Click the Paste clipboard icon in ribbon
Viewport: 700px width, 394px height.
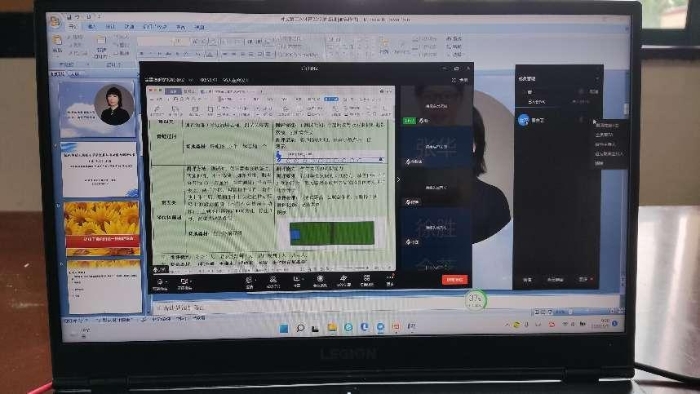(57, 41)
